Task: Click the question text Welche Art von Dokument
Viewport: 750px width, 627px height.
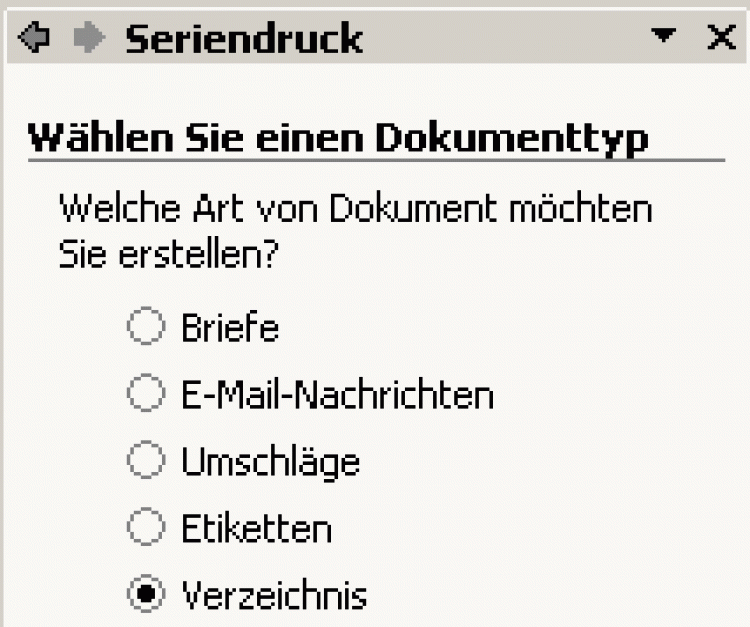Action: click(355, 211)
